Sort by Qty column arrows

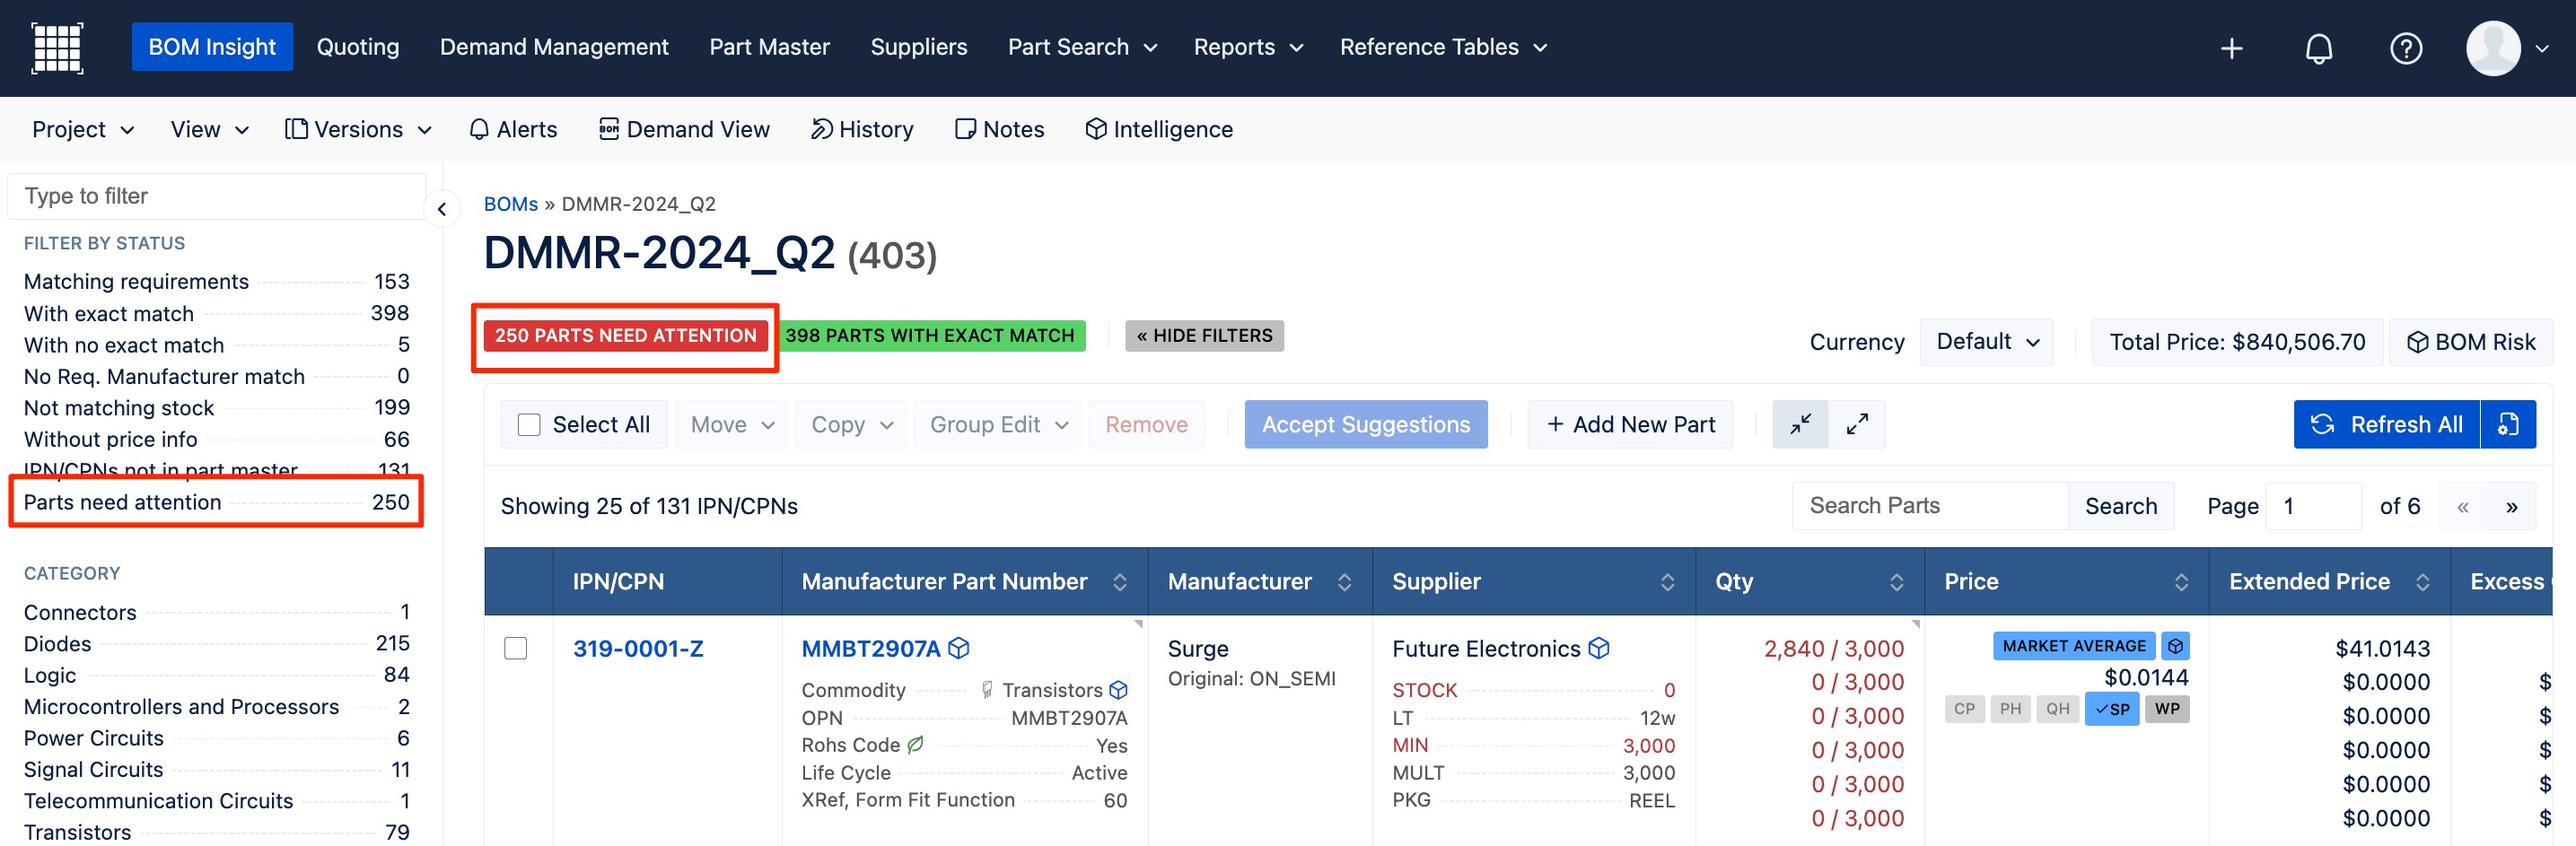coord(1896,582)
